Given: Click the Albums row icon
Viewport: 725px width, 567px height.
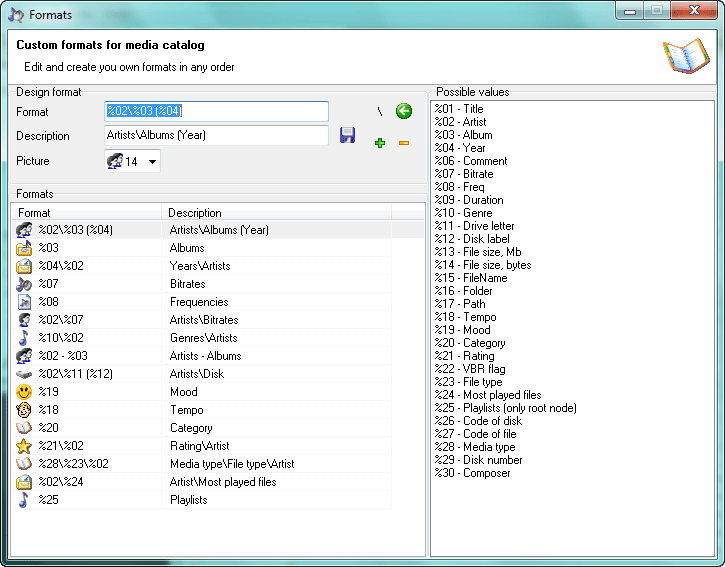Looking at the screenshot, I should [x=24, y=248].
